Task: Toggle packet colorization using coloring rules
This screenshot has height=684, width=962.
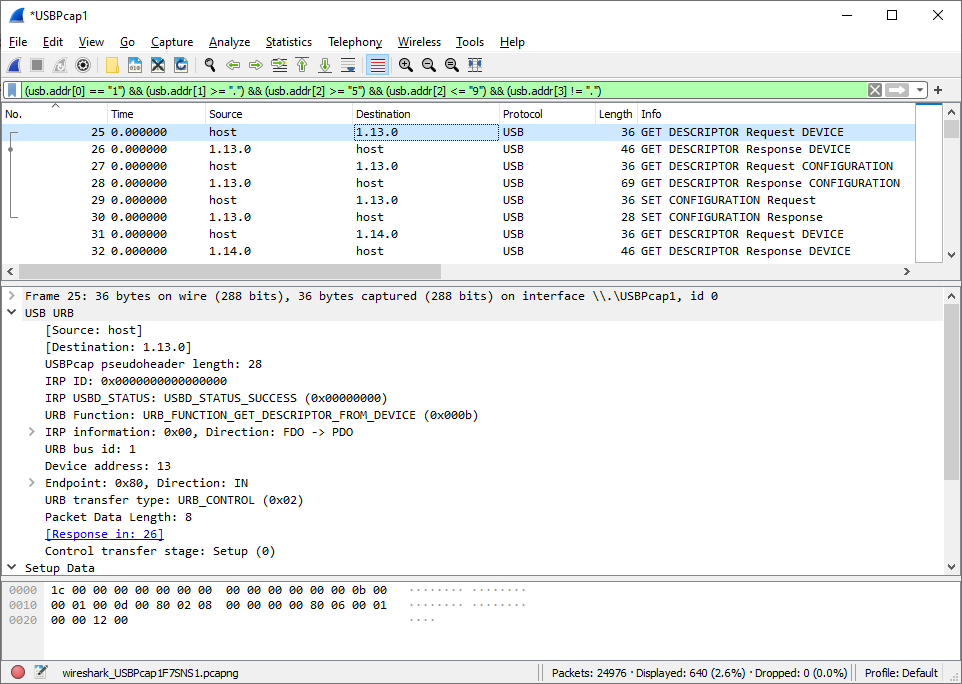Action: click(x=377, y=65)
